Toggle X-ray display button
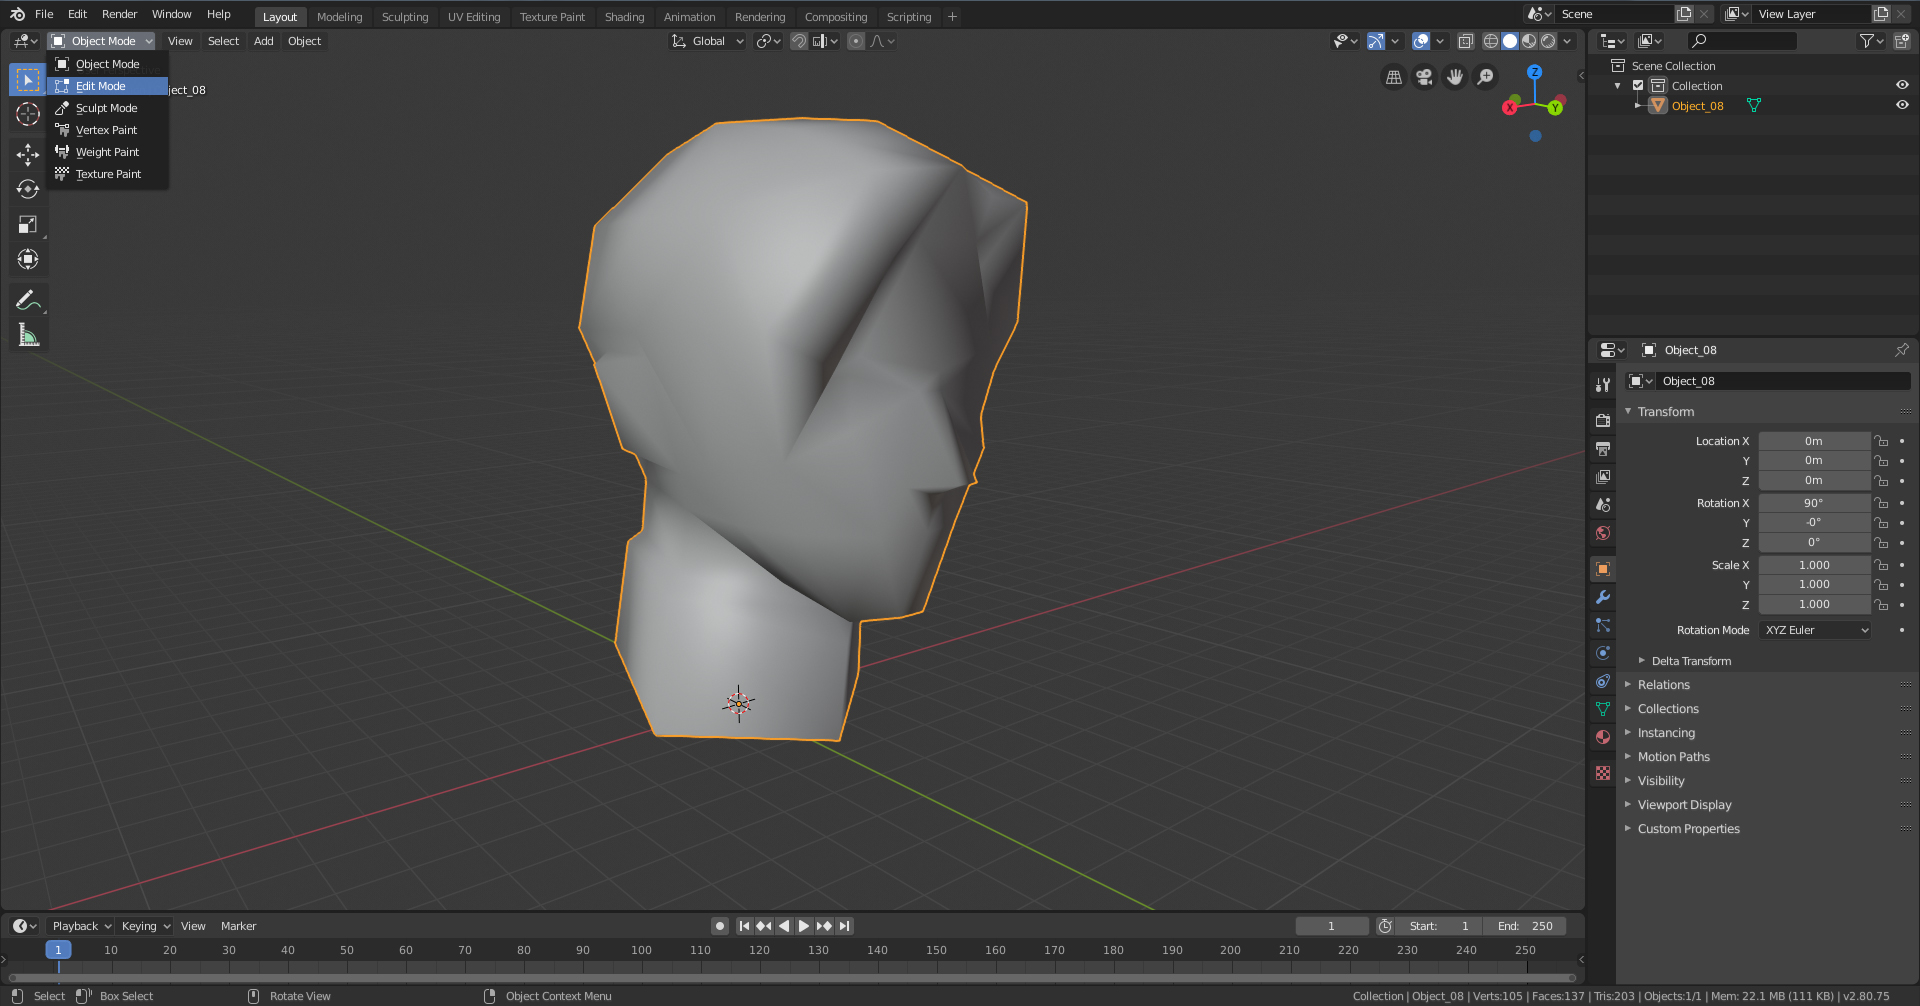 click(1466, 41)
